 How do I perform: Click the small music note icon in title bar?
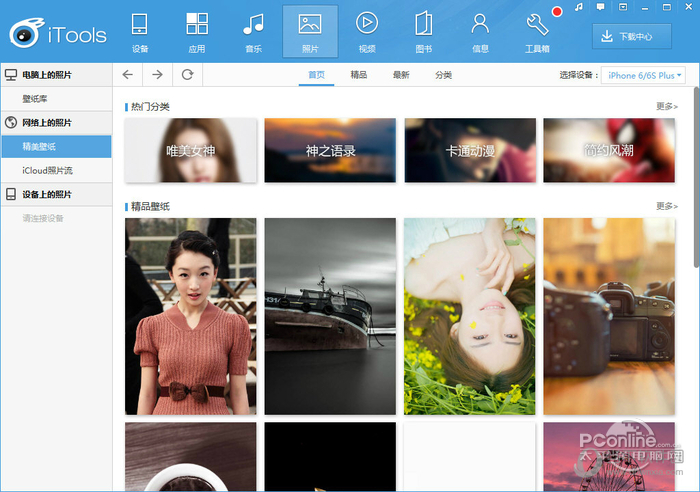tap(578, 8)
